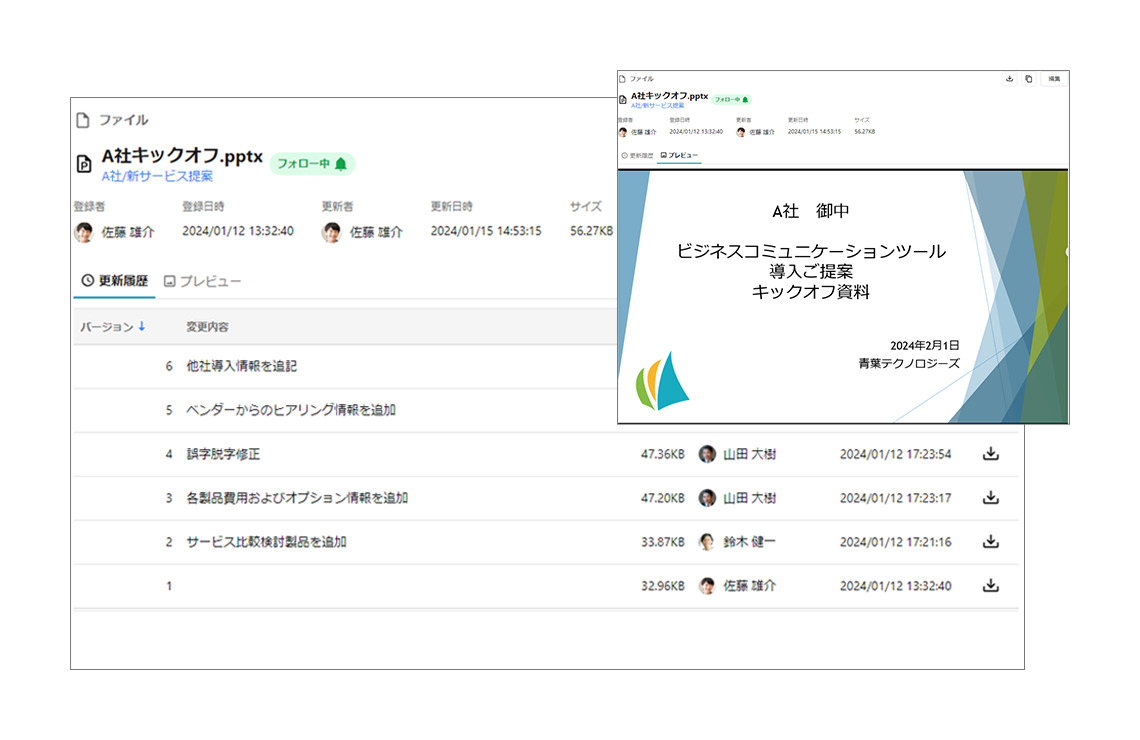The height and width of the screenshot is (740, 1140).
Task: Open the A社/新サービス提案 folder link
Action: point(157,177)
